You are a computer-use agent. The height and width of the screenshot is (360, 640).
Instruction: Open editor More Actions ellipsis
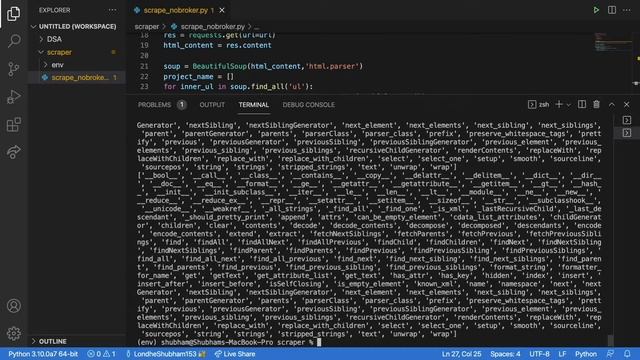[627, 10]
